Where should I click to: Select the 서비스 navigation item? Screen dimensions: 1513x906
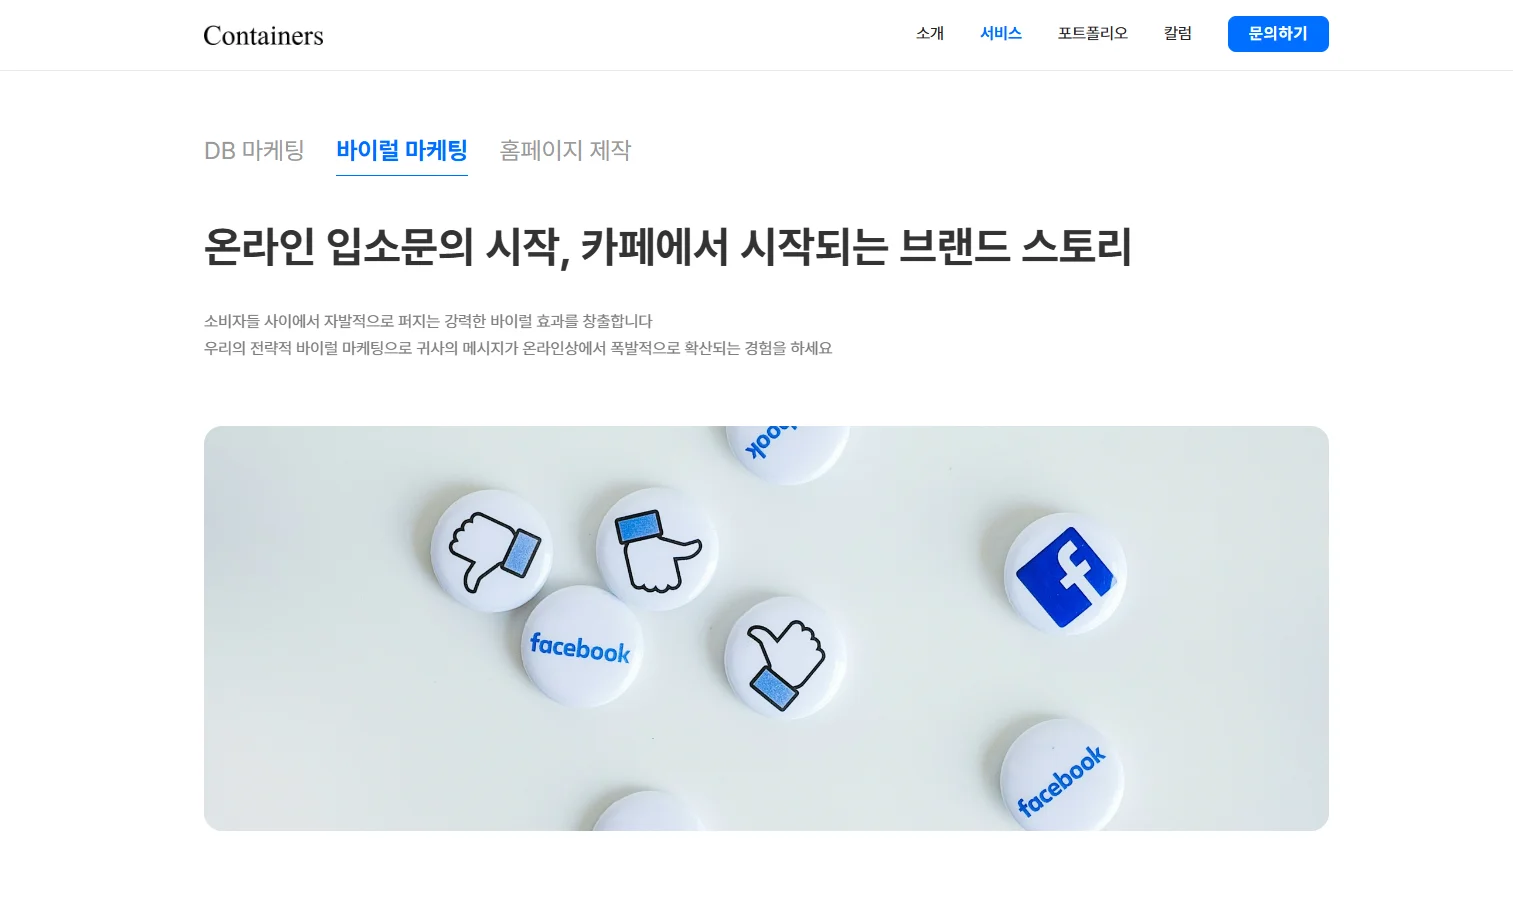coord(1001,33)
